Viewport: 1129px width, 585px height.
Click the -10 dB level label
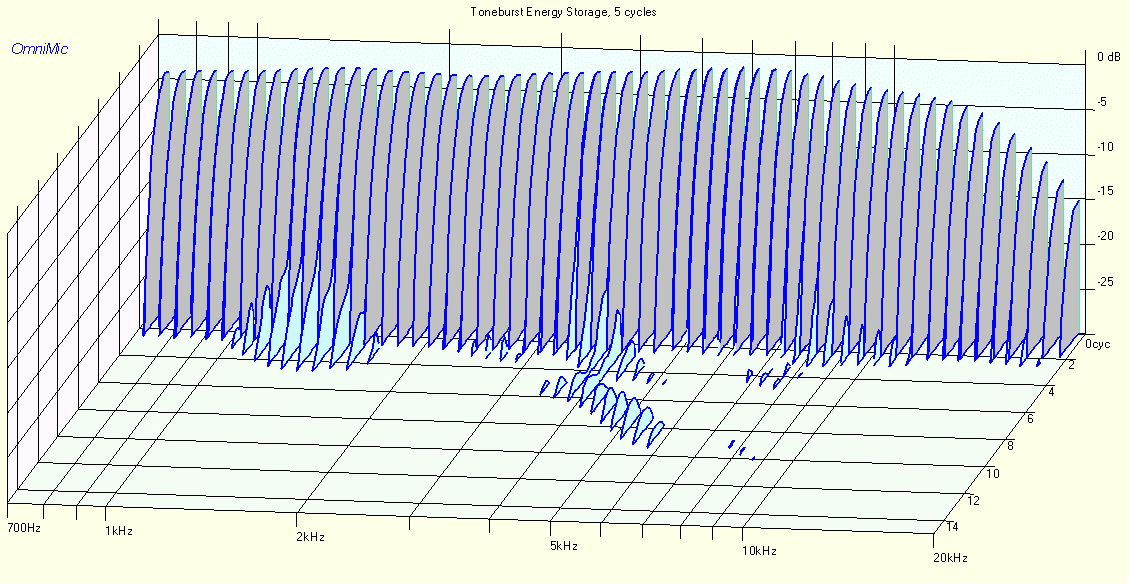pyautogui.click(x=1105, y=147)
